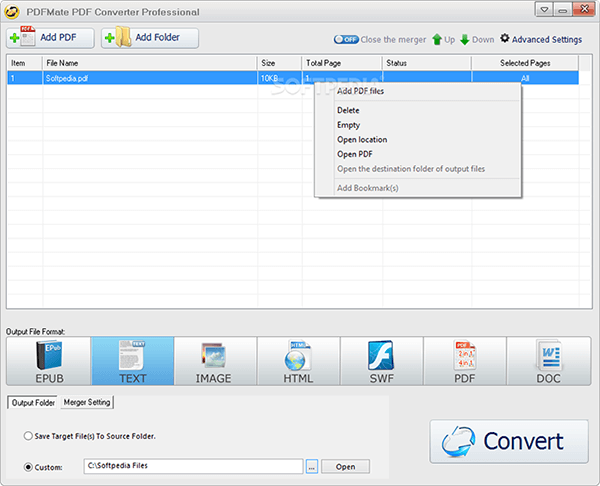Select PDF output format
600x486 pixels.
point(465,361)
